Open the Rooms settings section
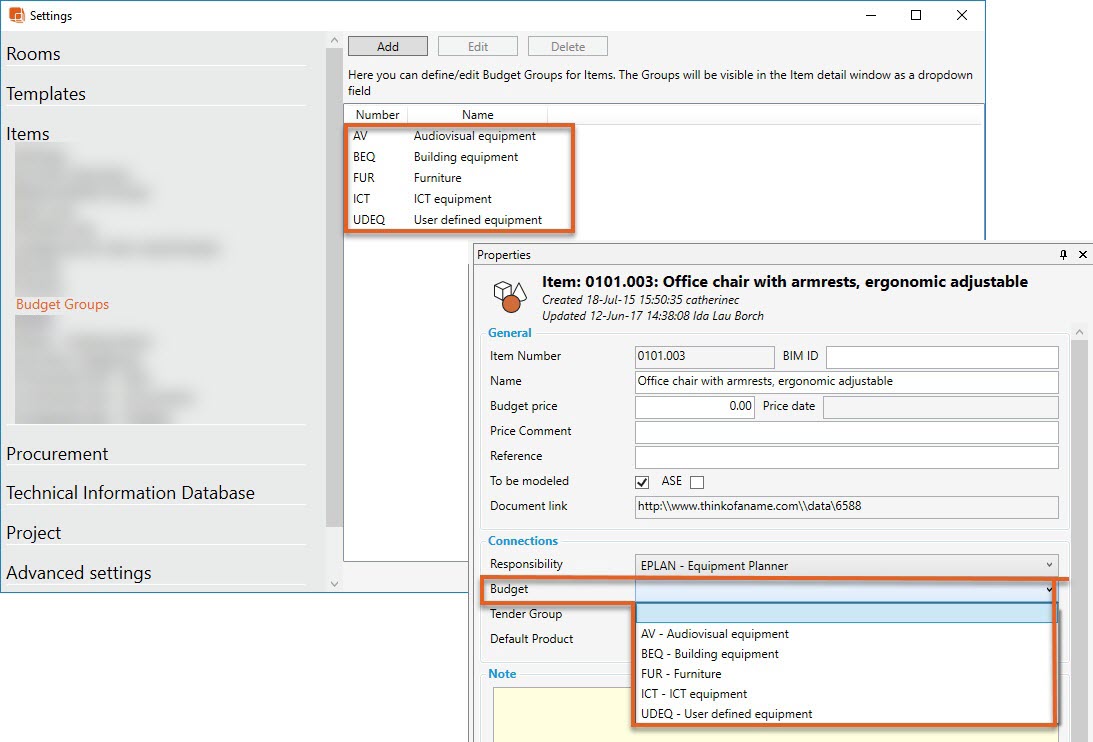The width and height of the screenshot is (1093, 742). click(34, 54)
